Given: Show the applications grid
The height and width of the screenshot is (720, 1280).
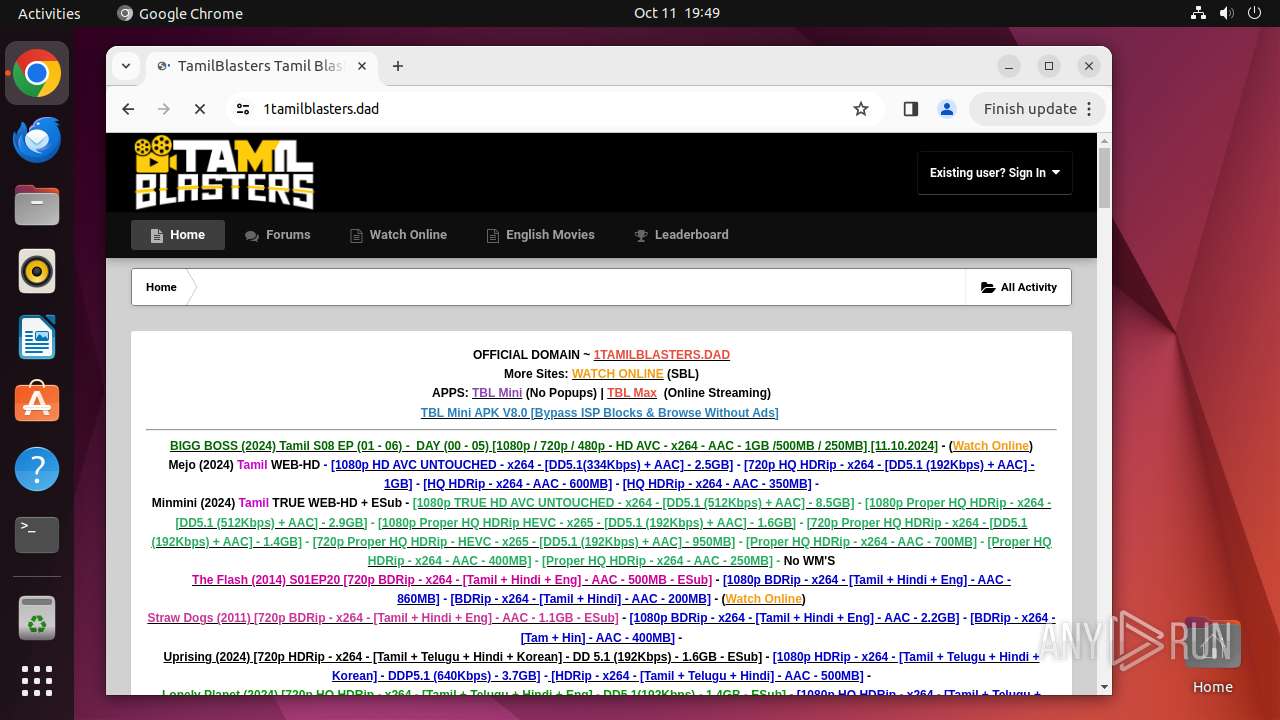Looking at the screenshot, I should tap(37, 681).
